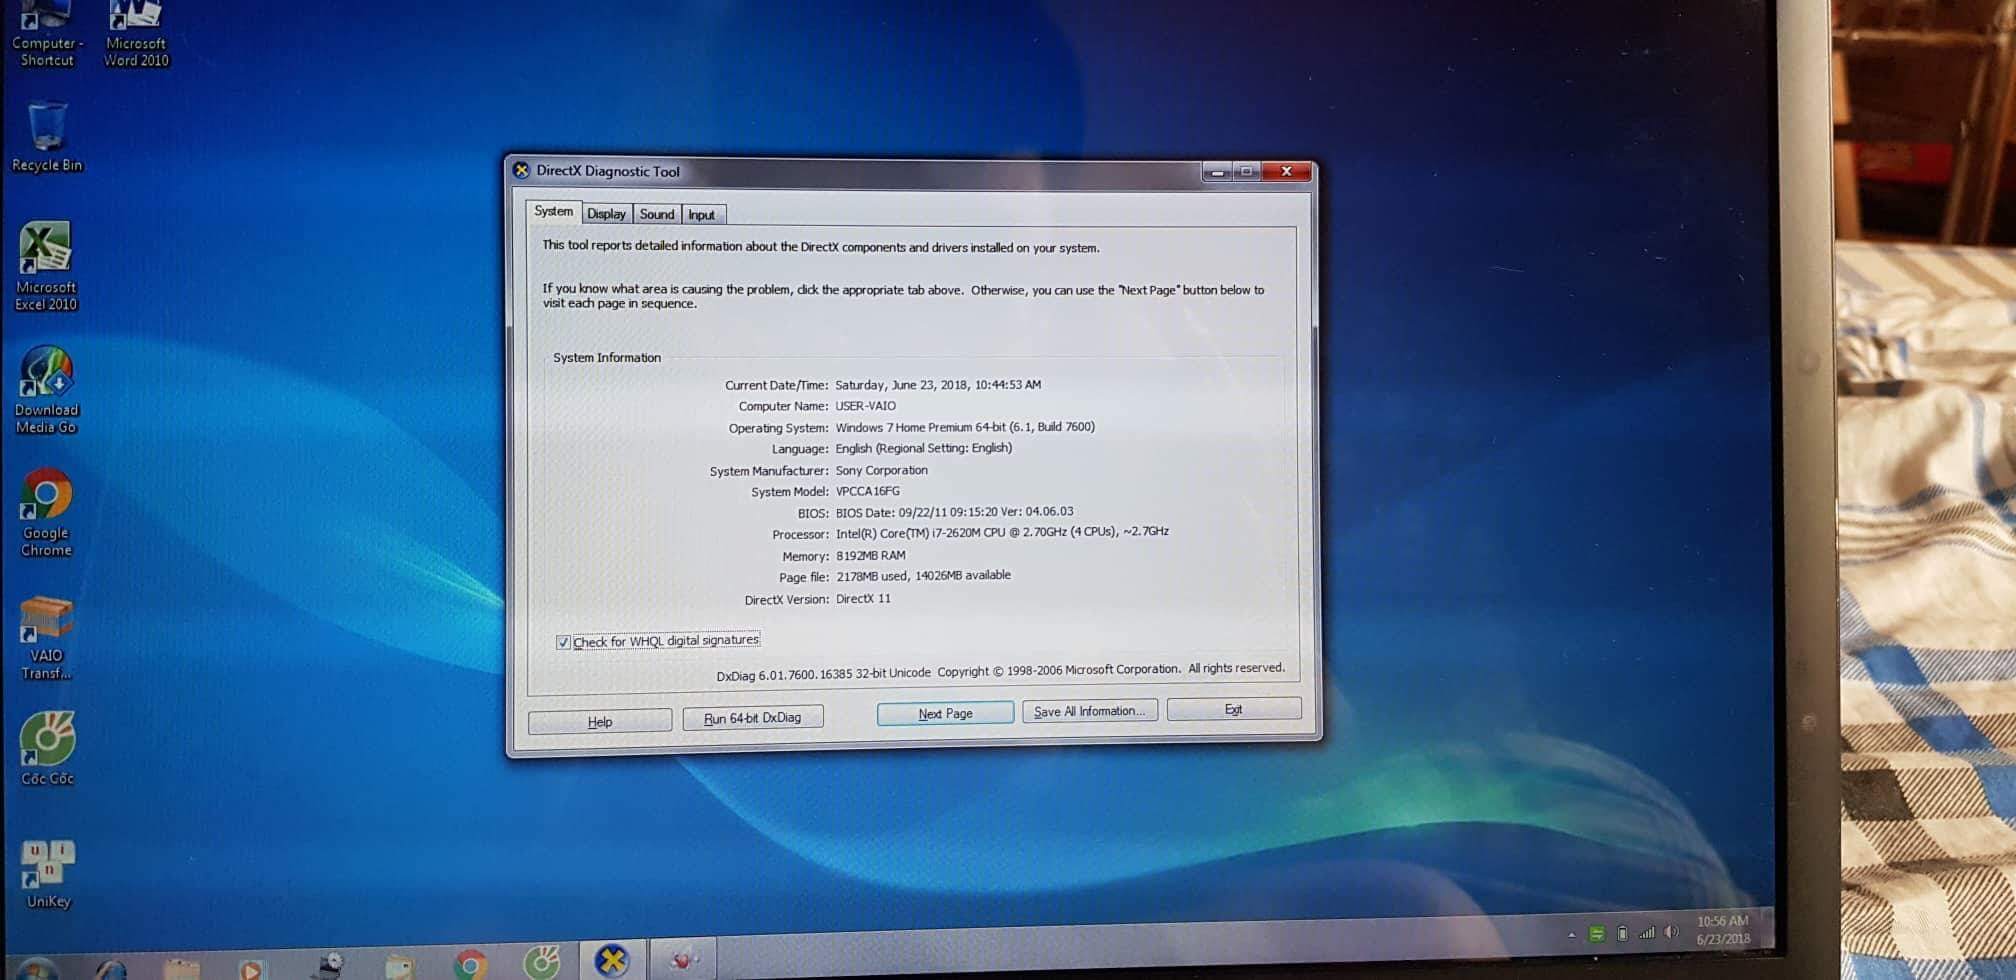This screenshot has width=2016, height=980.
Task: Click the Page file usage text
Action: click(x=924, y=576)
